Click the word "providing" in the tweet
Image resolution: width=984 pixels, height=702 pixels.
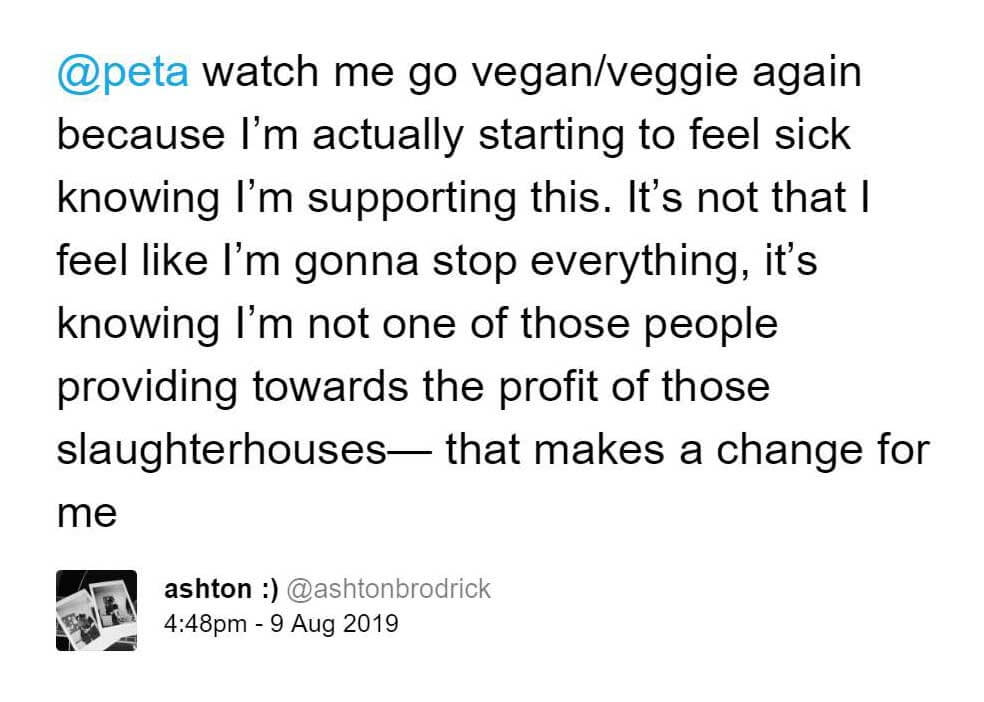click(147, 389)
